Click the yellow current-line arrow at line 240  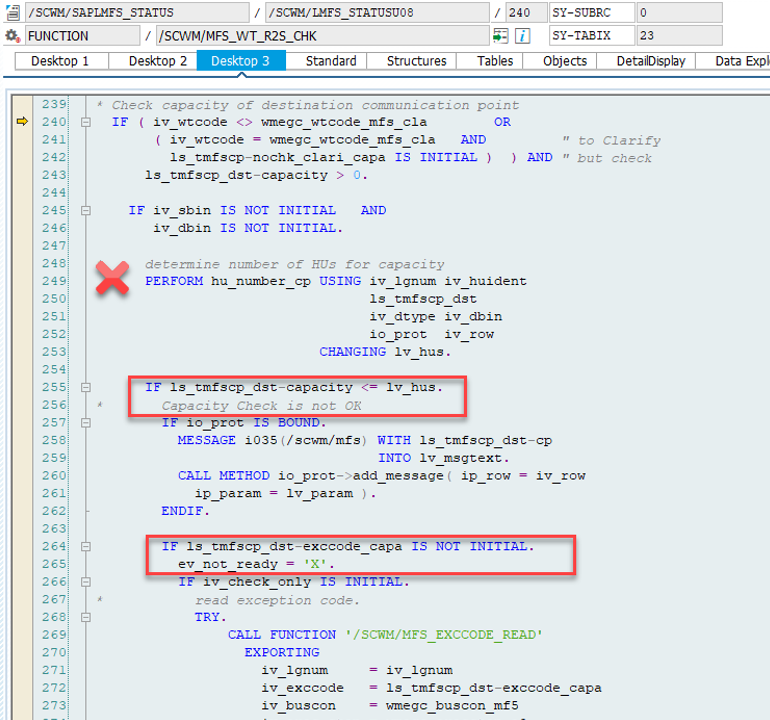pyautogui.click(x=22, y=121)
